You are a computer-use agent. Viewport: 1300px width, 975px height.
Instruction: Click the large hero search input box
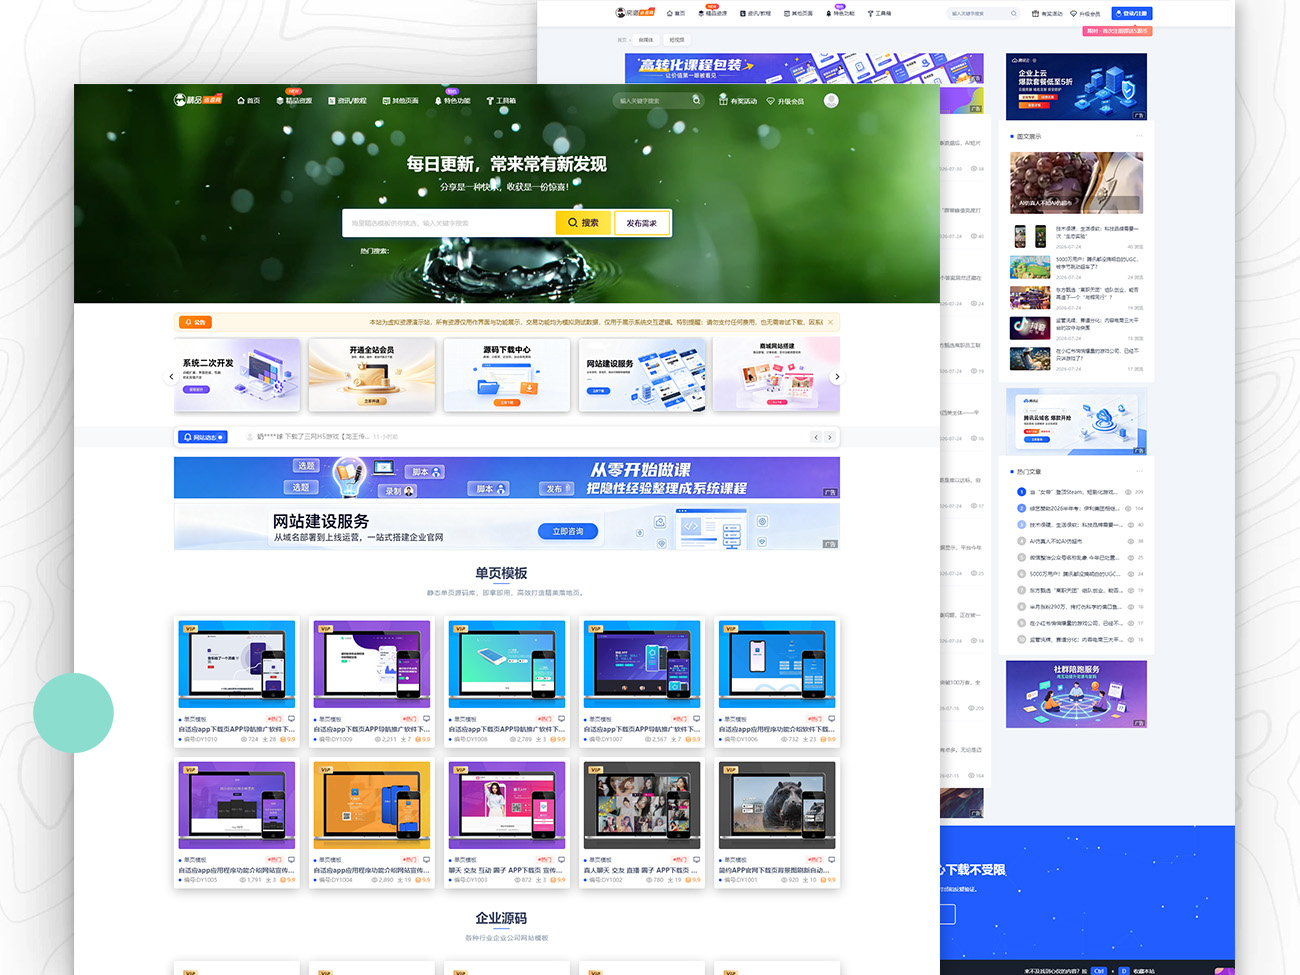(448, 223)
